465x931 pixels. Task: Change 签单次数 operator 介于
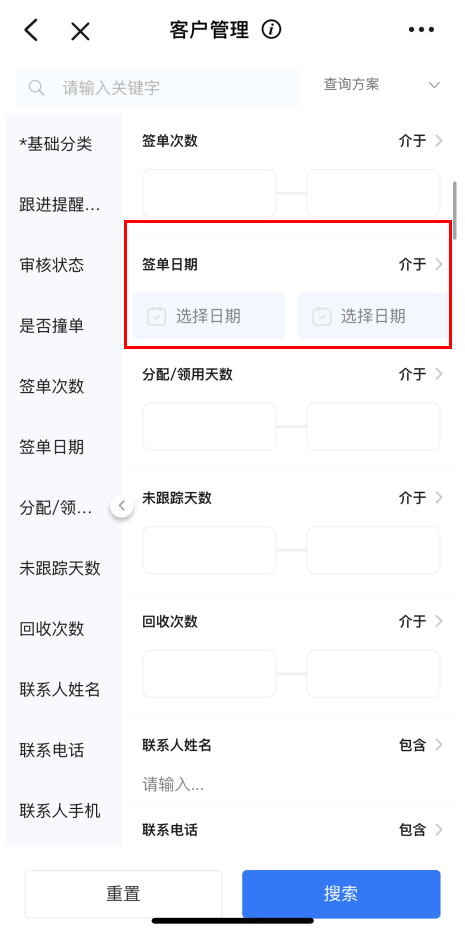420,141
